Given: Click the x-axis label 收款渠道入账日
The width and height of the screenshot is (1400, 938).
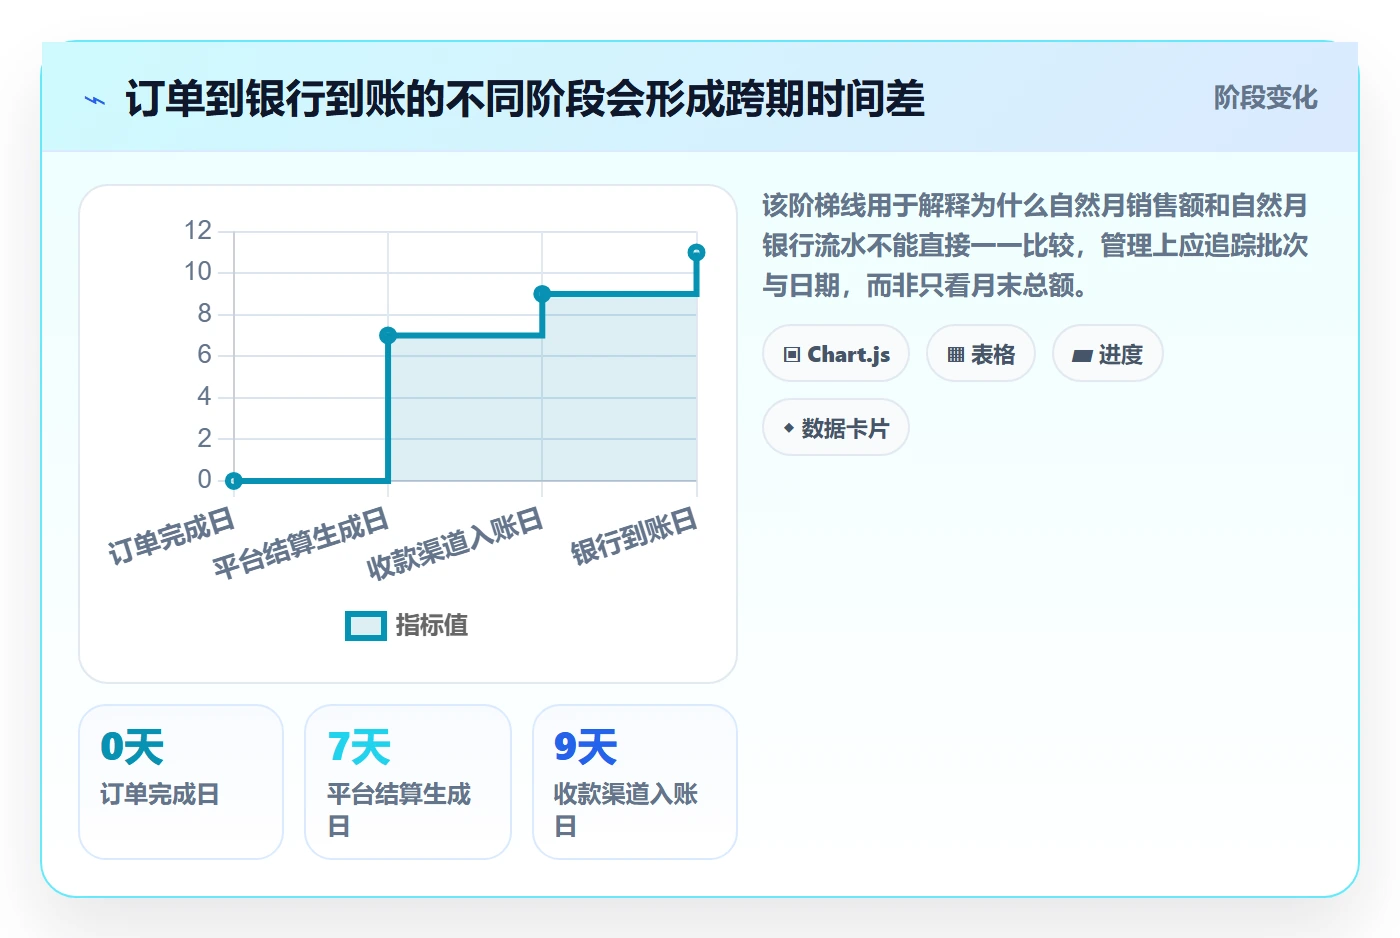Looking at the screenshot, I should click(x=455, y=543).
